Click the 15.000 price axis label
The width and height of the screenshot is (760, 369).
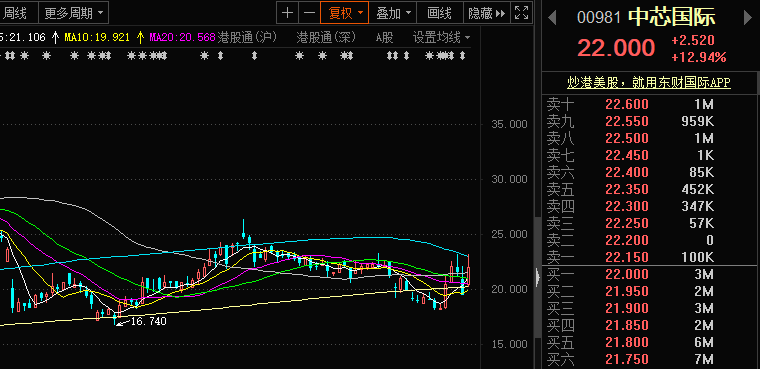click(509, 344)
